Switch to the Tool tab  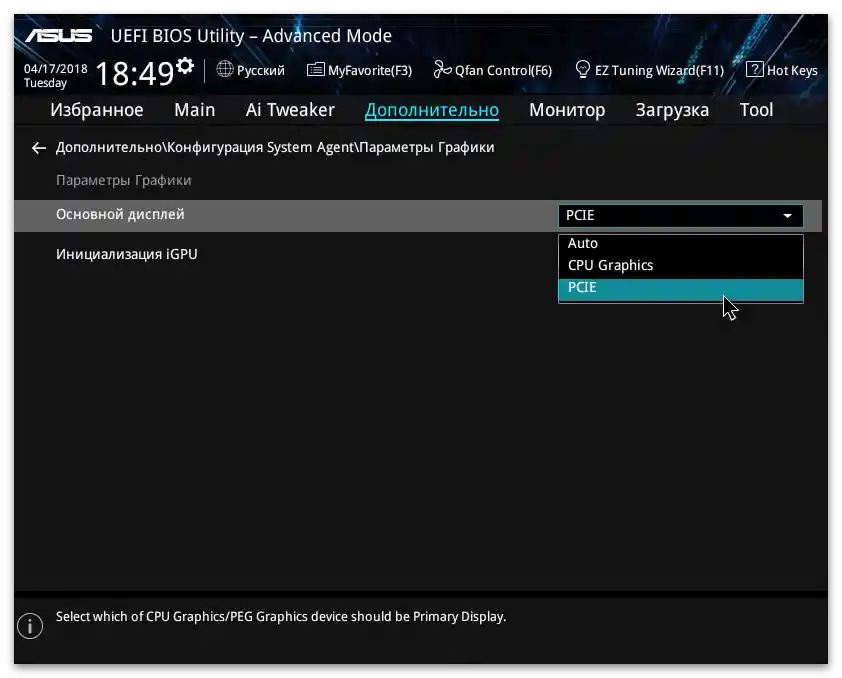point(756,110)
